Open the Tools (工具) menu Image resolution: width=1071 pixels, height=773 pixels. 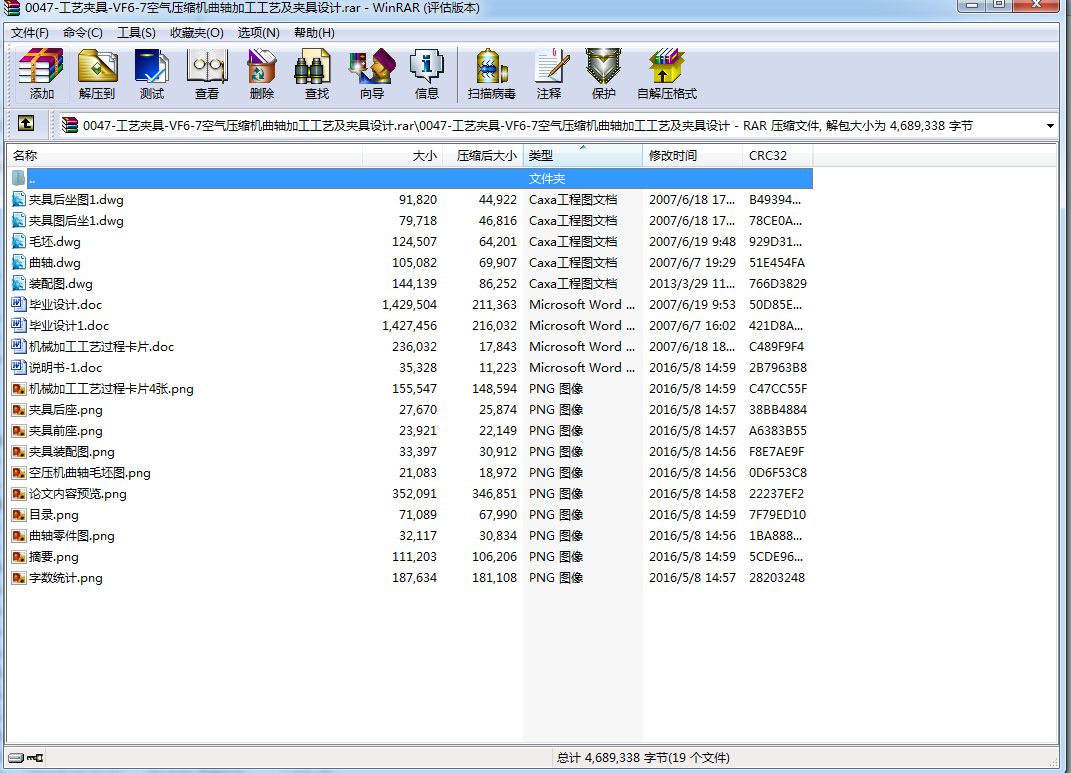pyautogui.click(x=136, y=33)
